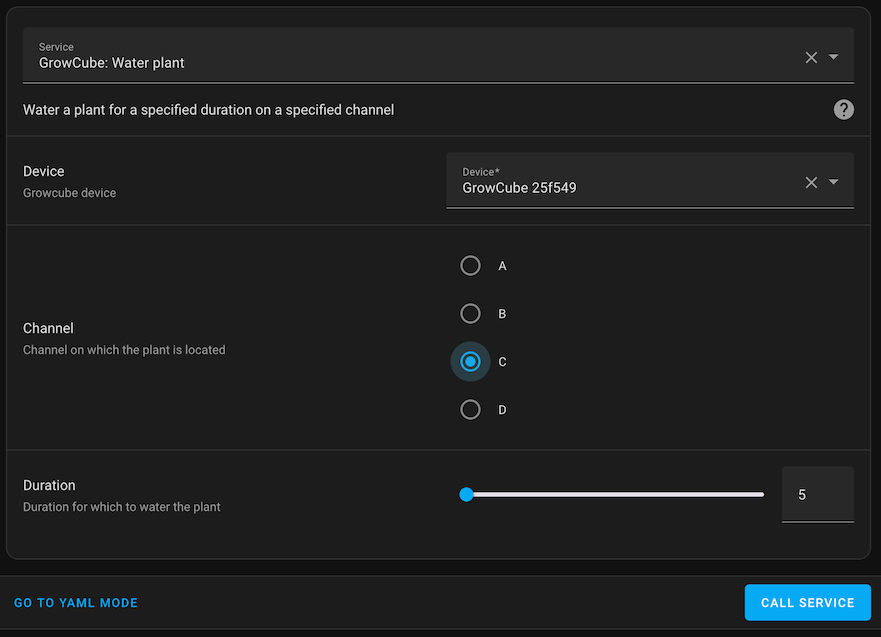Open the Service dropdown arrow

click(834, 57)
